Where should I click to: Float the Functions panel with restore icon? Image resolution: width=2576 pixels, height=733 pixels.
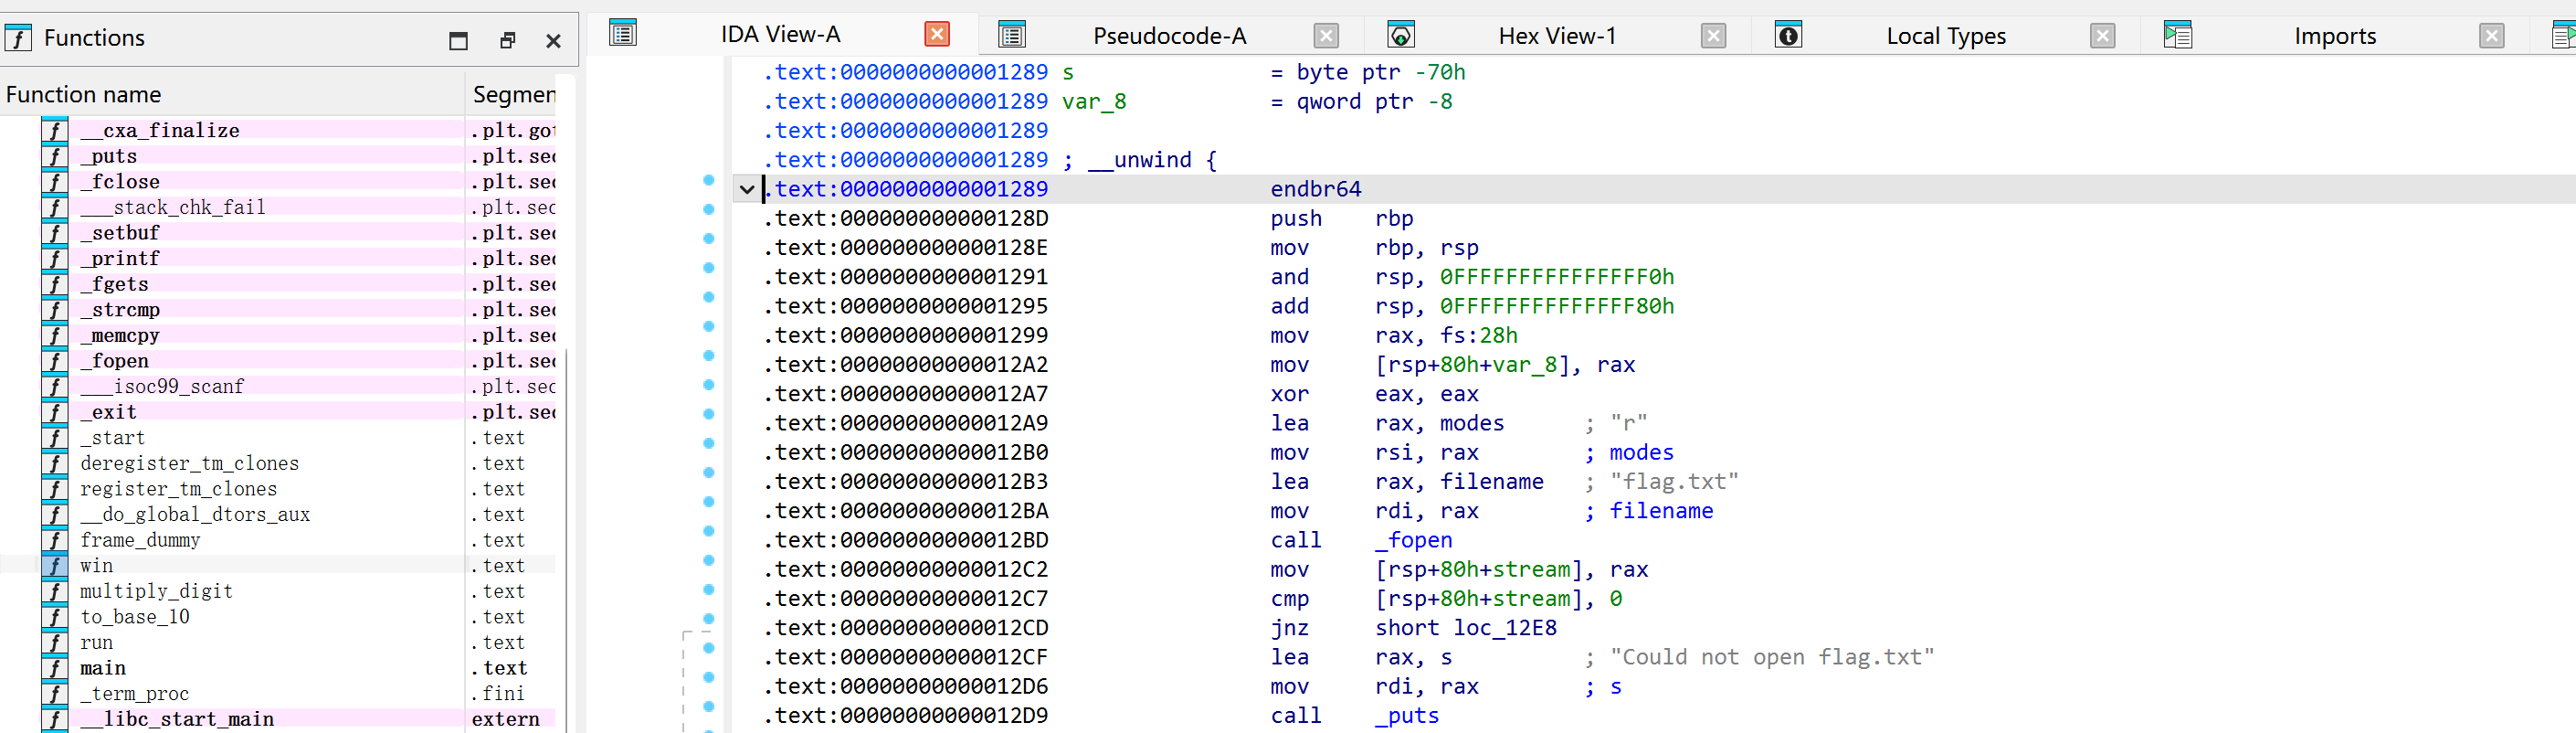(507, 41)
